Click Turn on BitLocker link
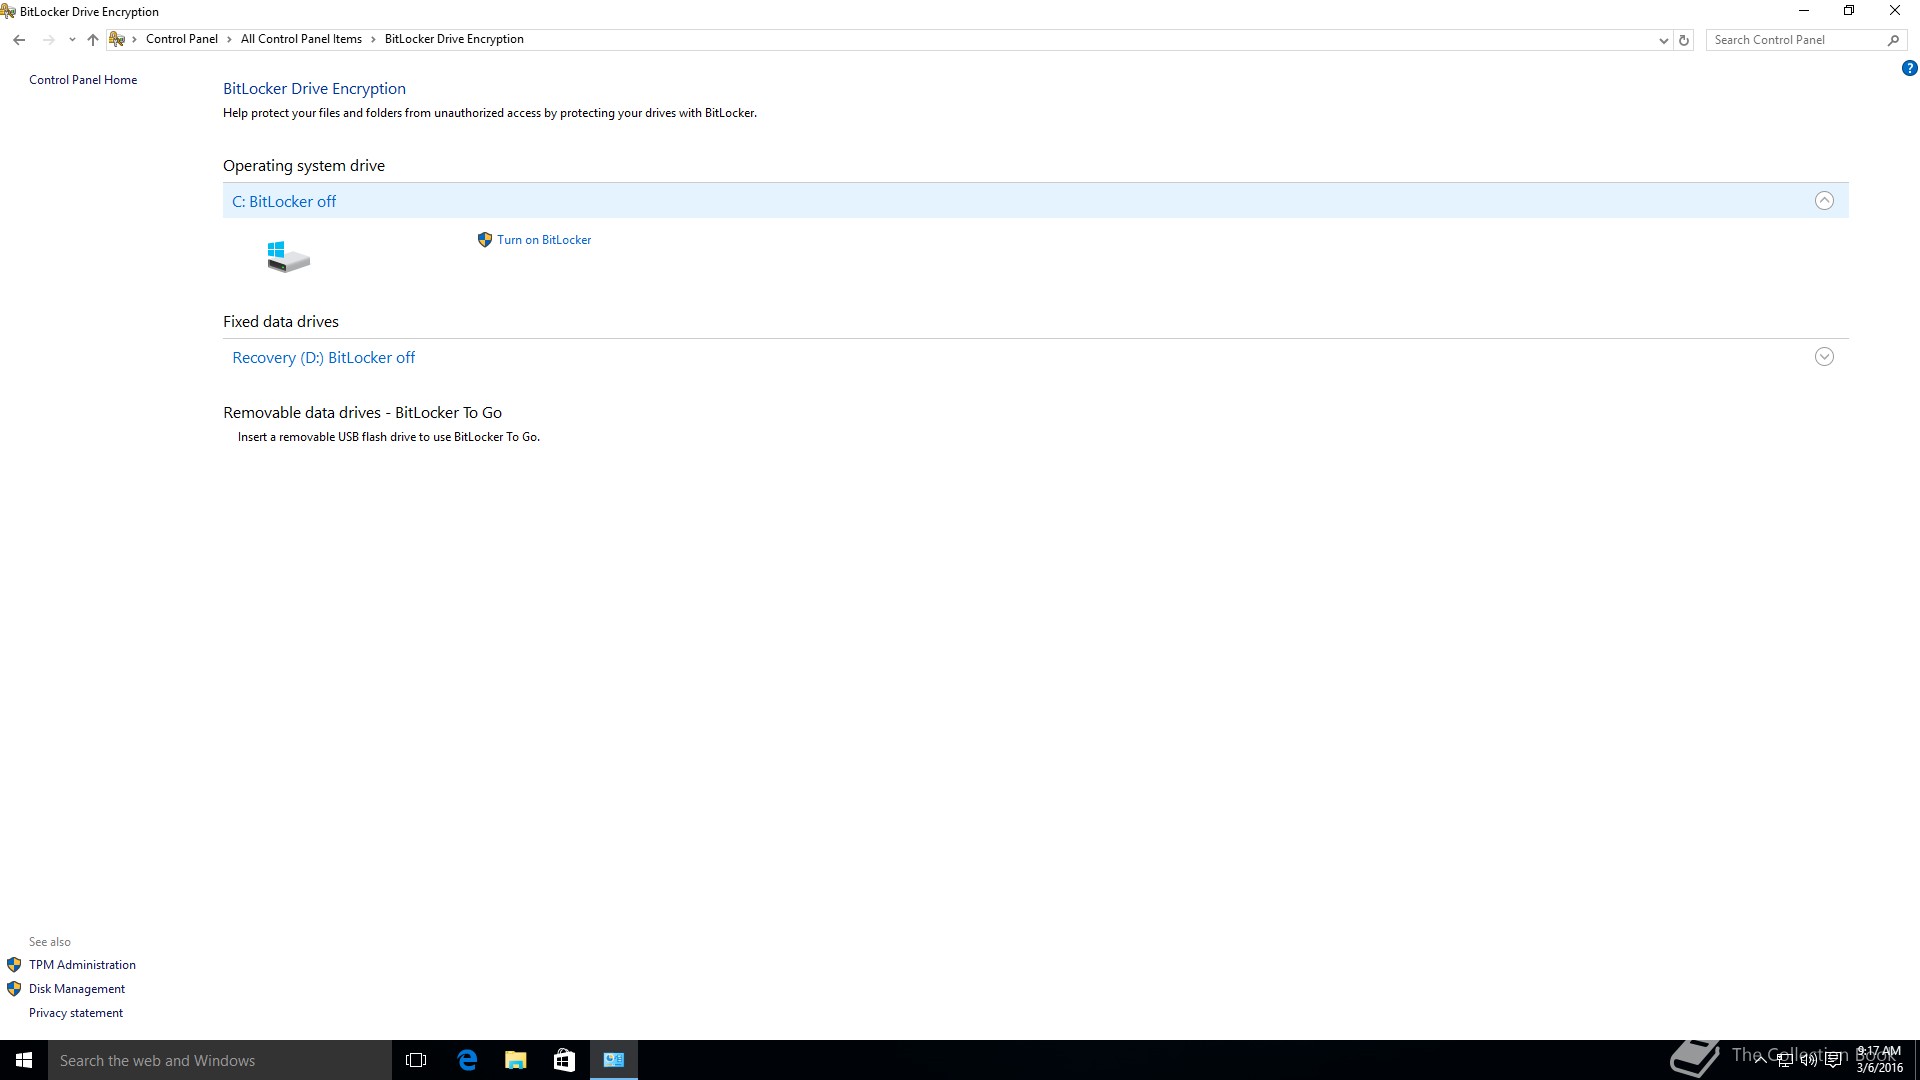 (544, 240)
